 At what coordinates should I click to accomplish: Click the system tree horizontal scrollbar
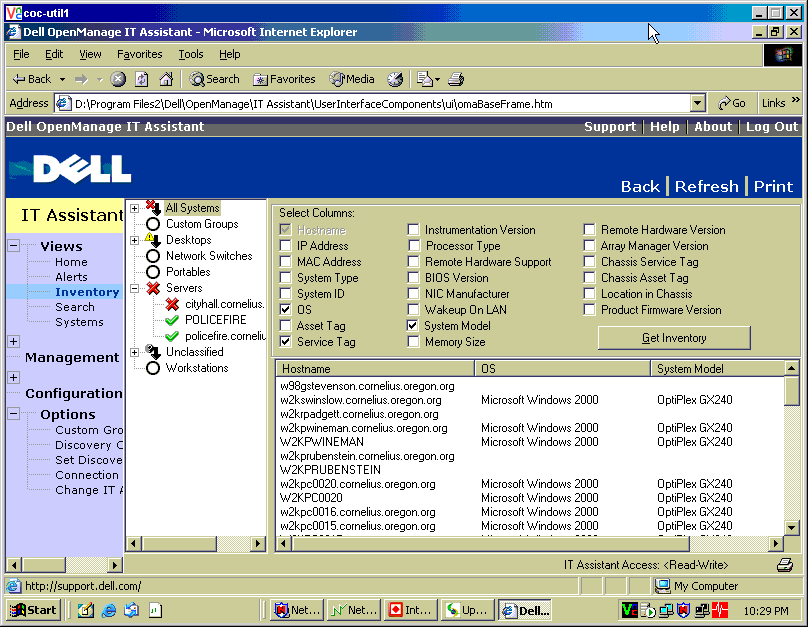click(179, 544)
